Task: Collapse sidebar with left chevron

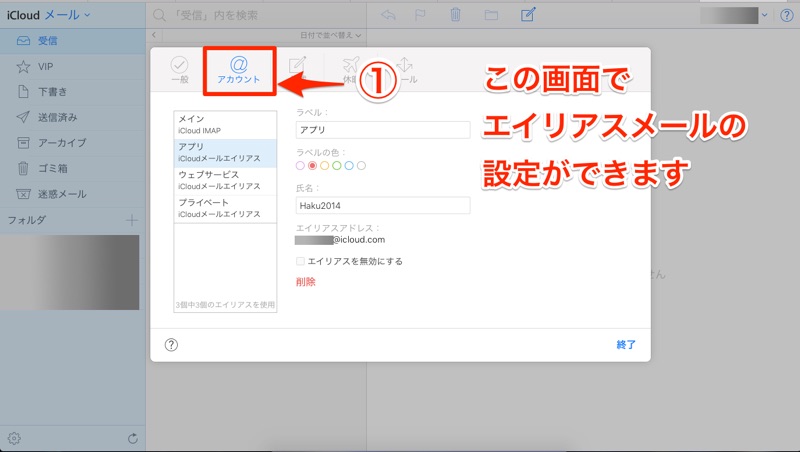Action: 154,35
